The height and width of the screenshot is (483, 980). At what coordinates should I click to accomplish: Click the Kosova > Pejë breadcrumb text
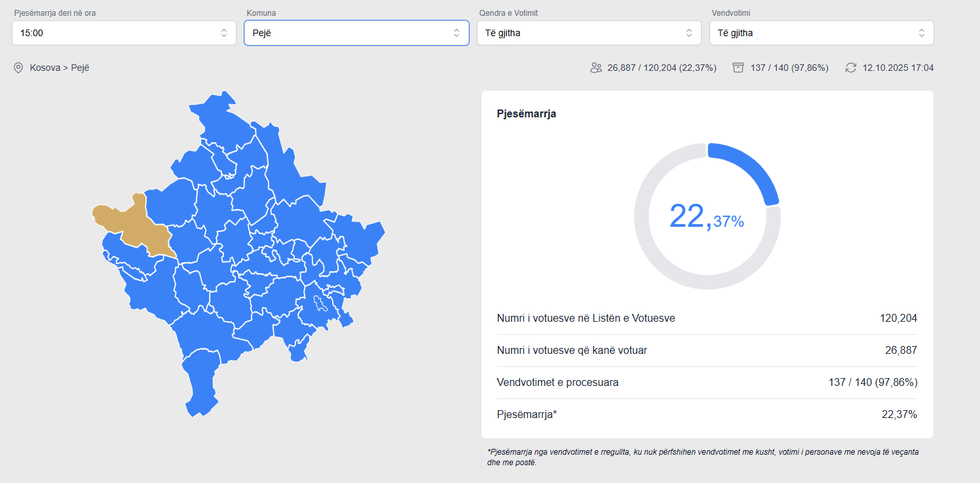(x=60, y=68)
